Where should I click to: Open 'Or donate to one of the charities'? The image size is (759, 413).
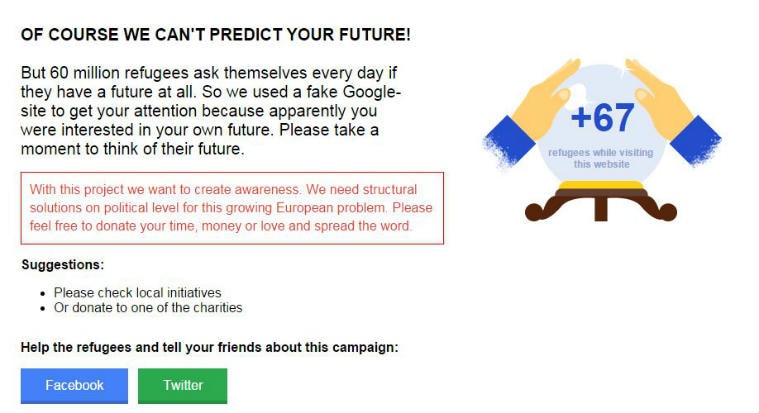click(148, 308)
